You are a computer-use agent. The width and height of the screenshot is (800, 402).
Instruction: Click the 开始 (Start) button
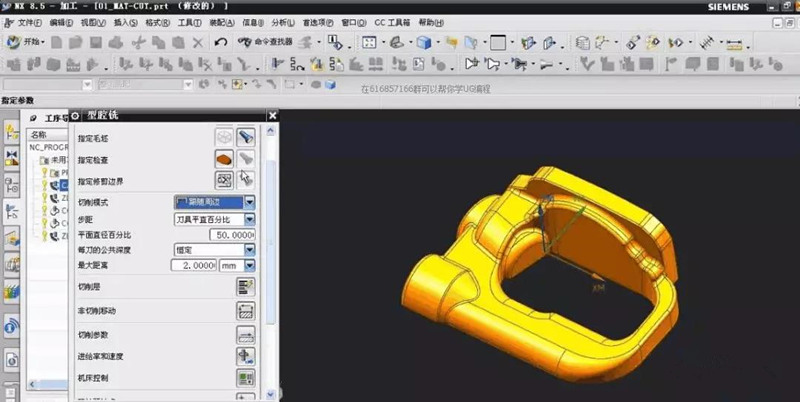26,42
